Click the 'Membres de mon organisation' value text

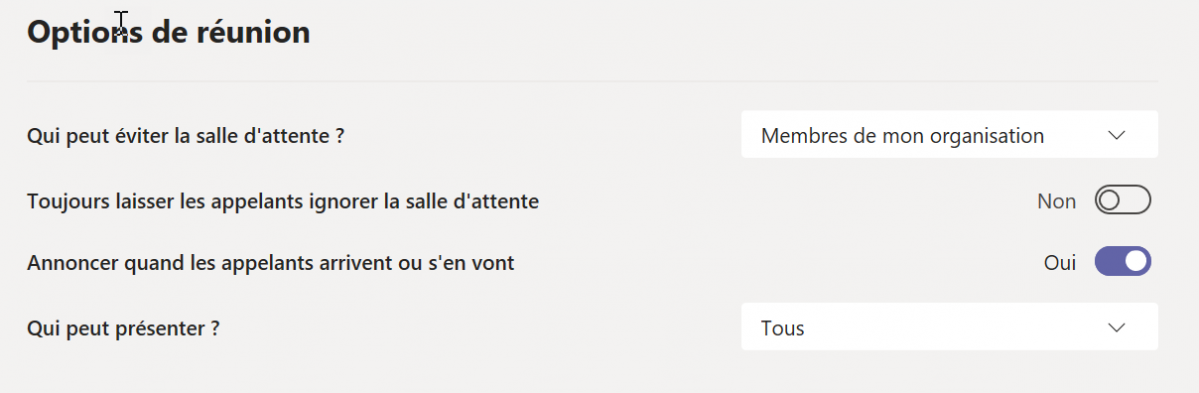tap(902, 136)
